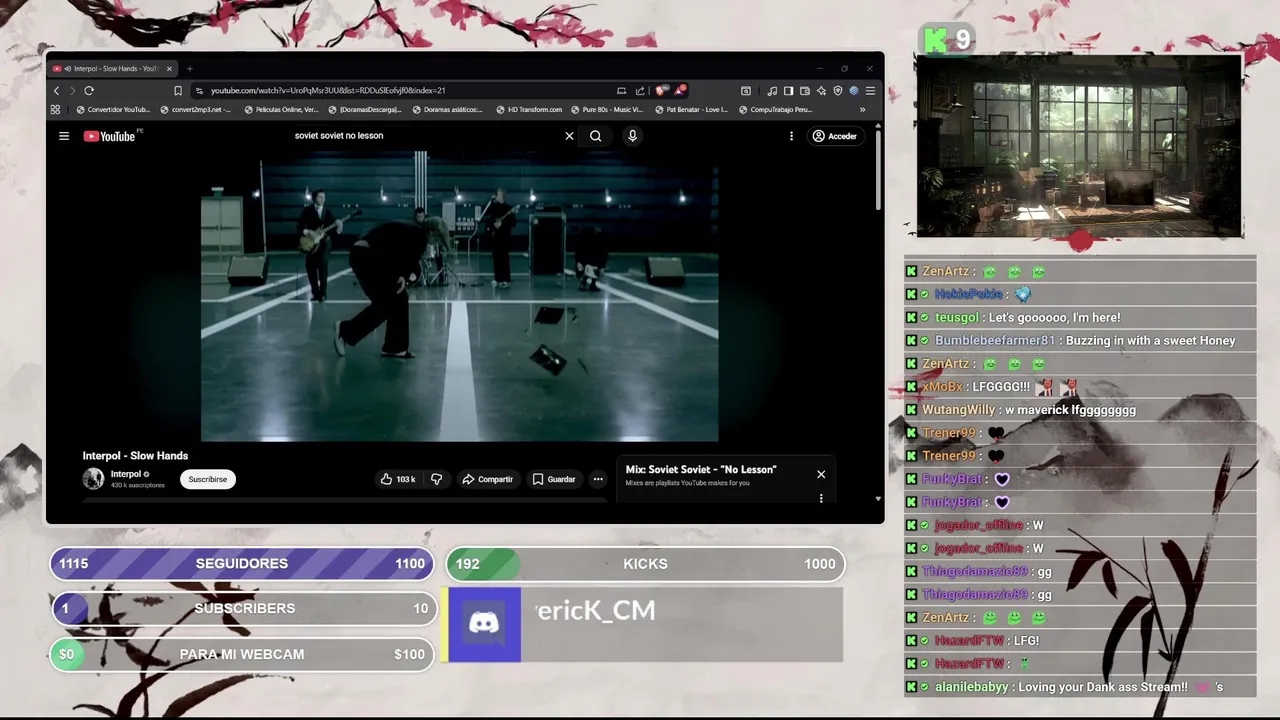Viewport: 1280px width, 720px height.
Task: Click the Compartir share button
Action: pos(487,479)
